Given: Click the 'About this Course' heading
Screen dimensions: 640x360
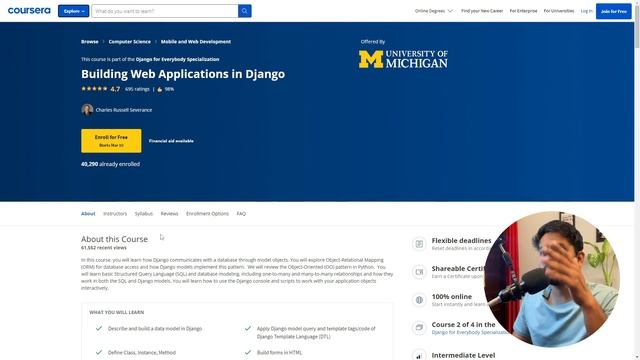Looking at the screenshot, I should coord(114,239).
